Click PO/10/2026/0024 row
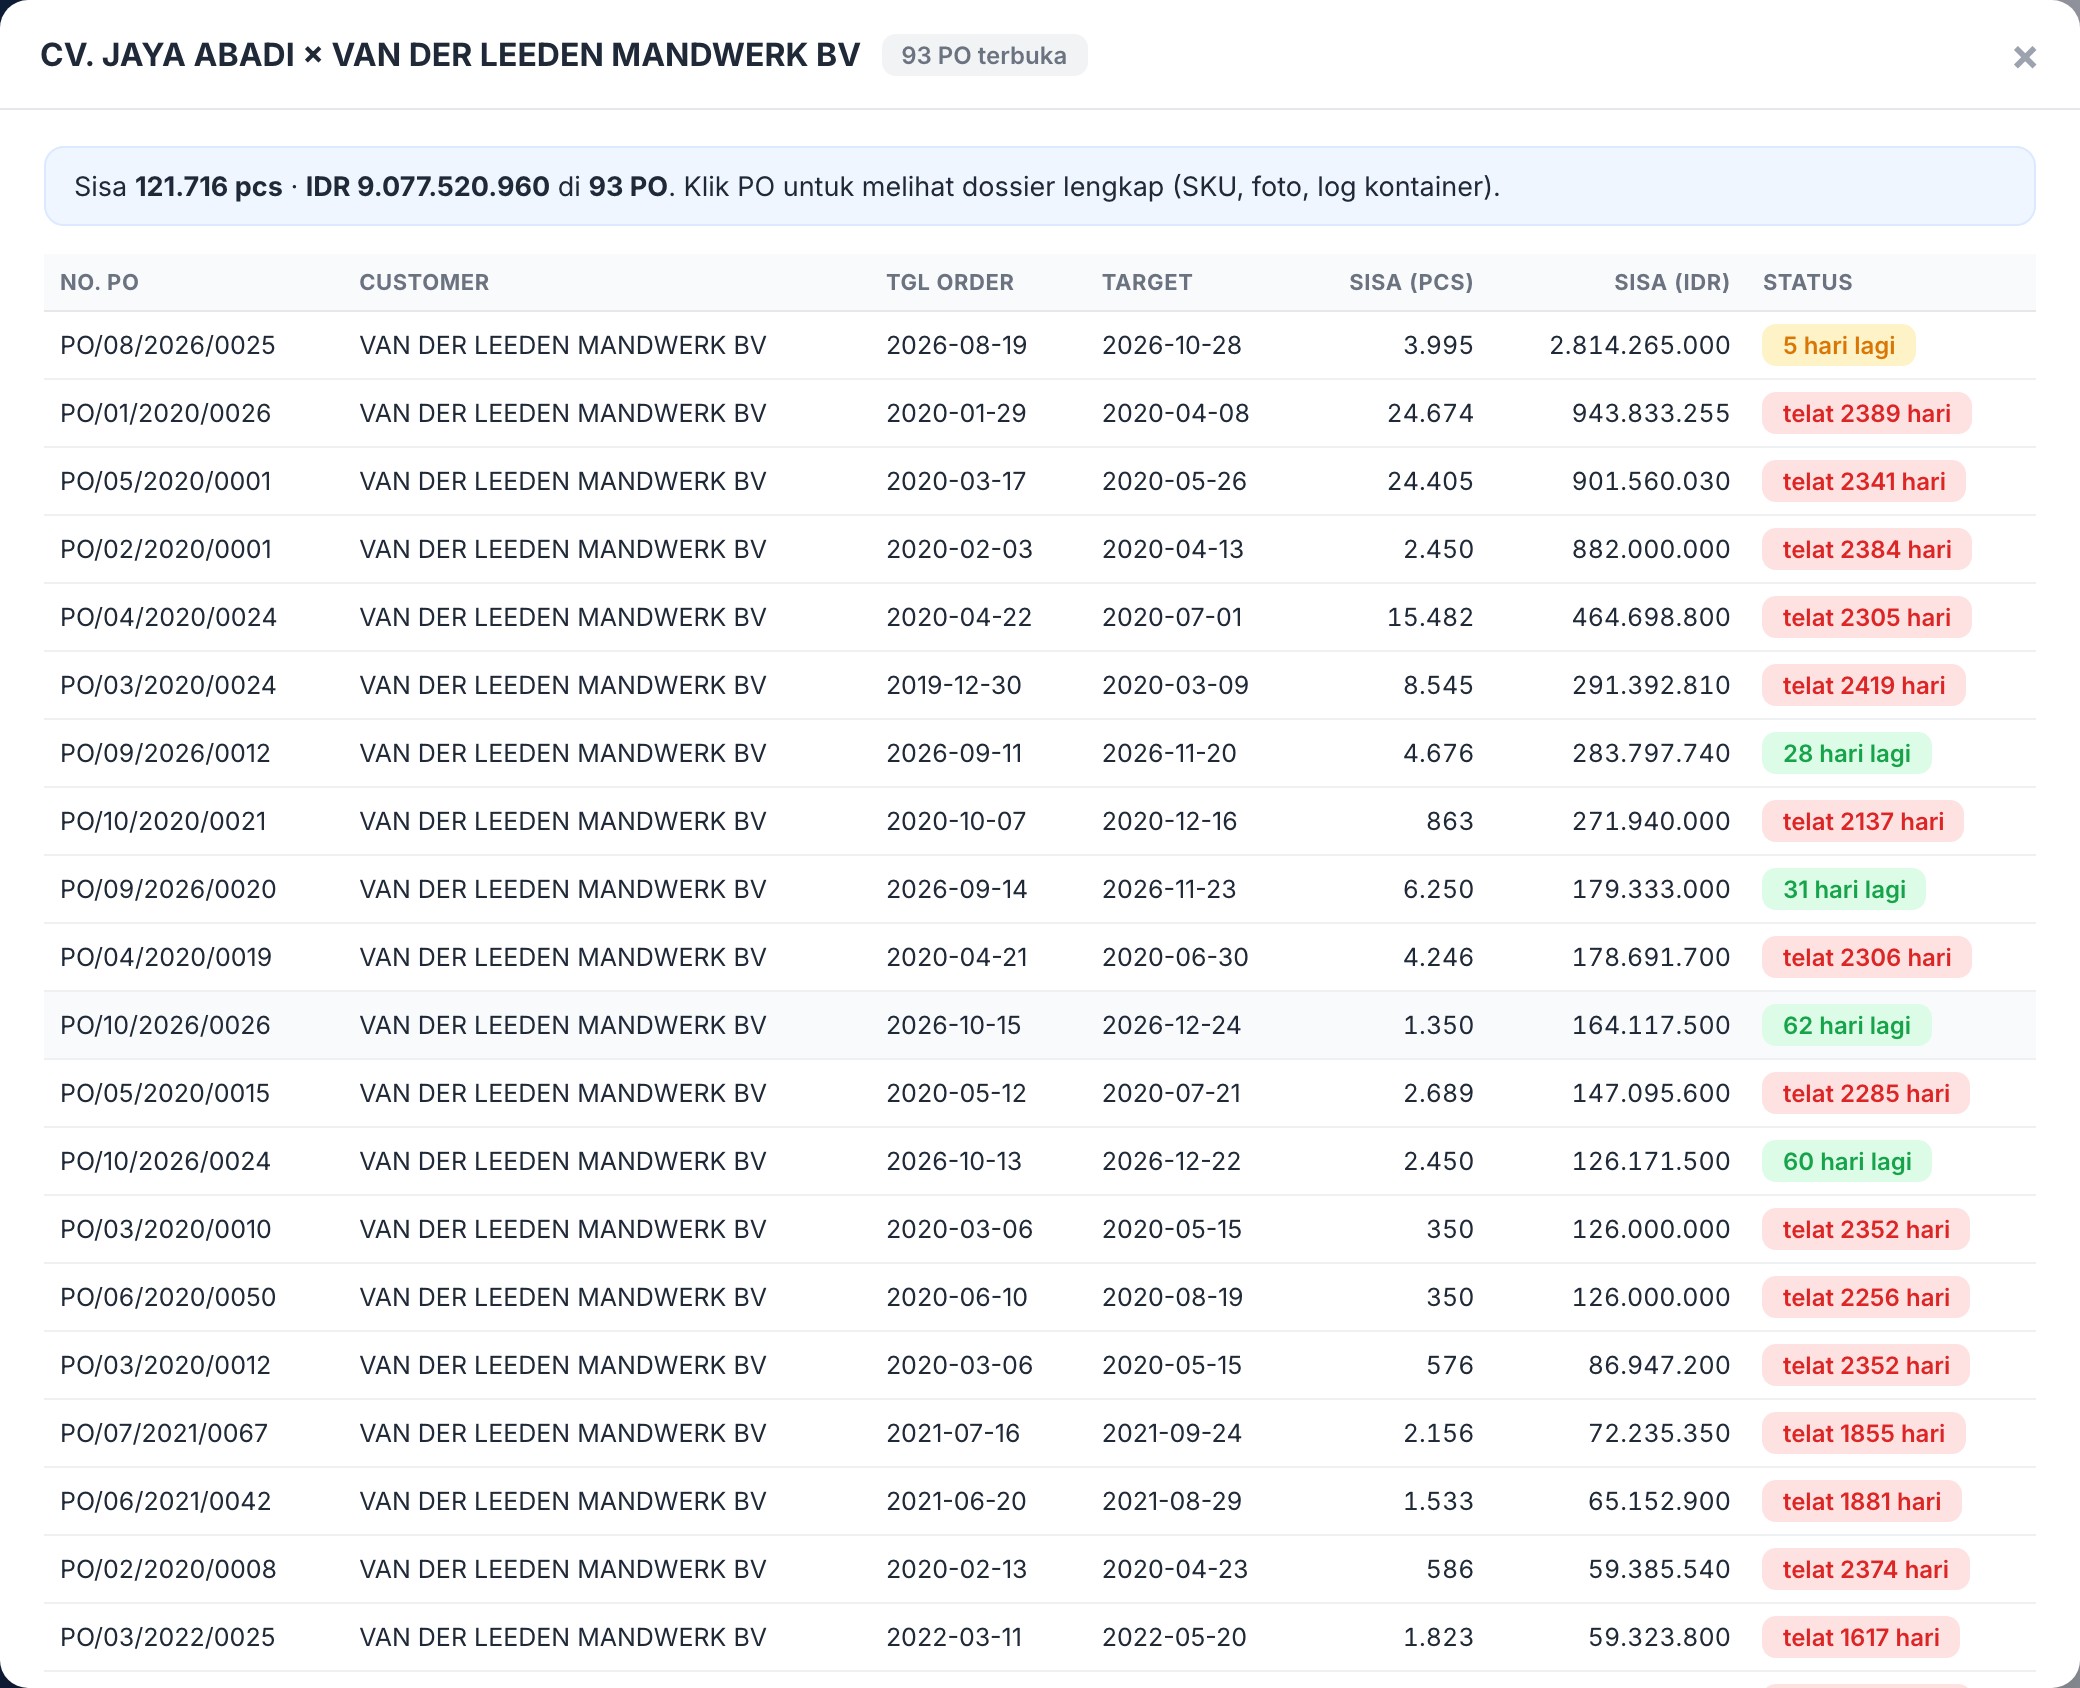Viewport: 2080px width, 1688px height. tap(1039, 1161)
